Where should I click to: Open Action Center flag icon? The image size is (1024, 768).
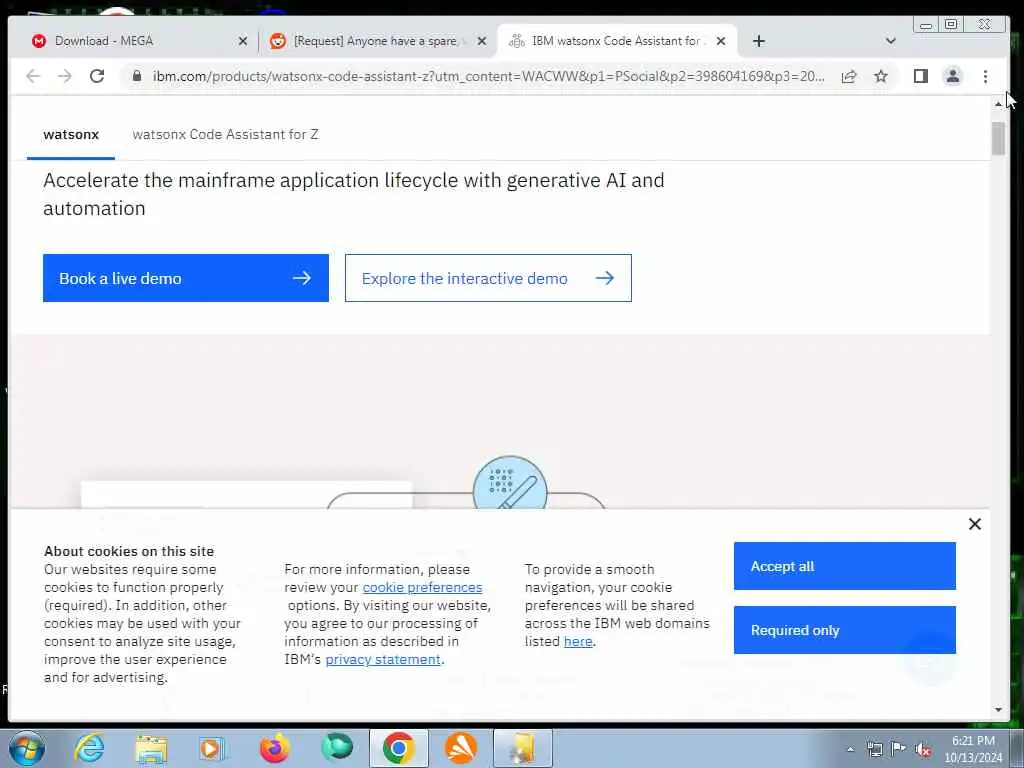coord(899,750)
